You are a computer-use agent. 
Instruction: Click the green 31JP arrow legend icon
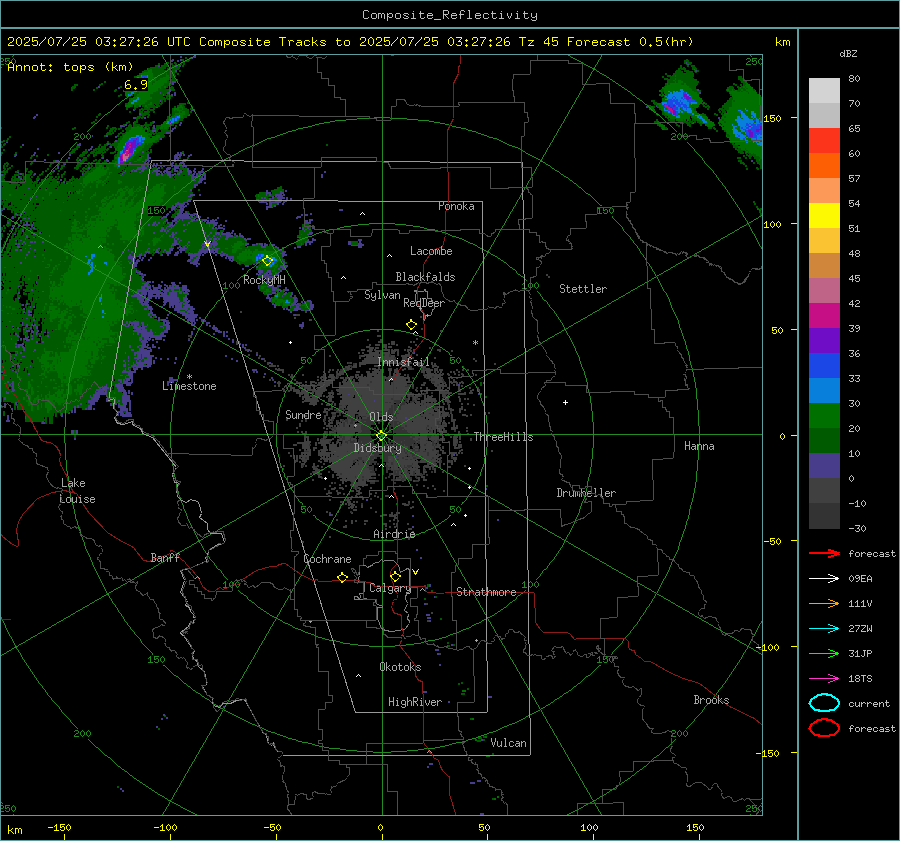[x=824, y=653]
